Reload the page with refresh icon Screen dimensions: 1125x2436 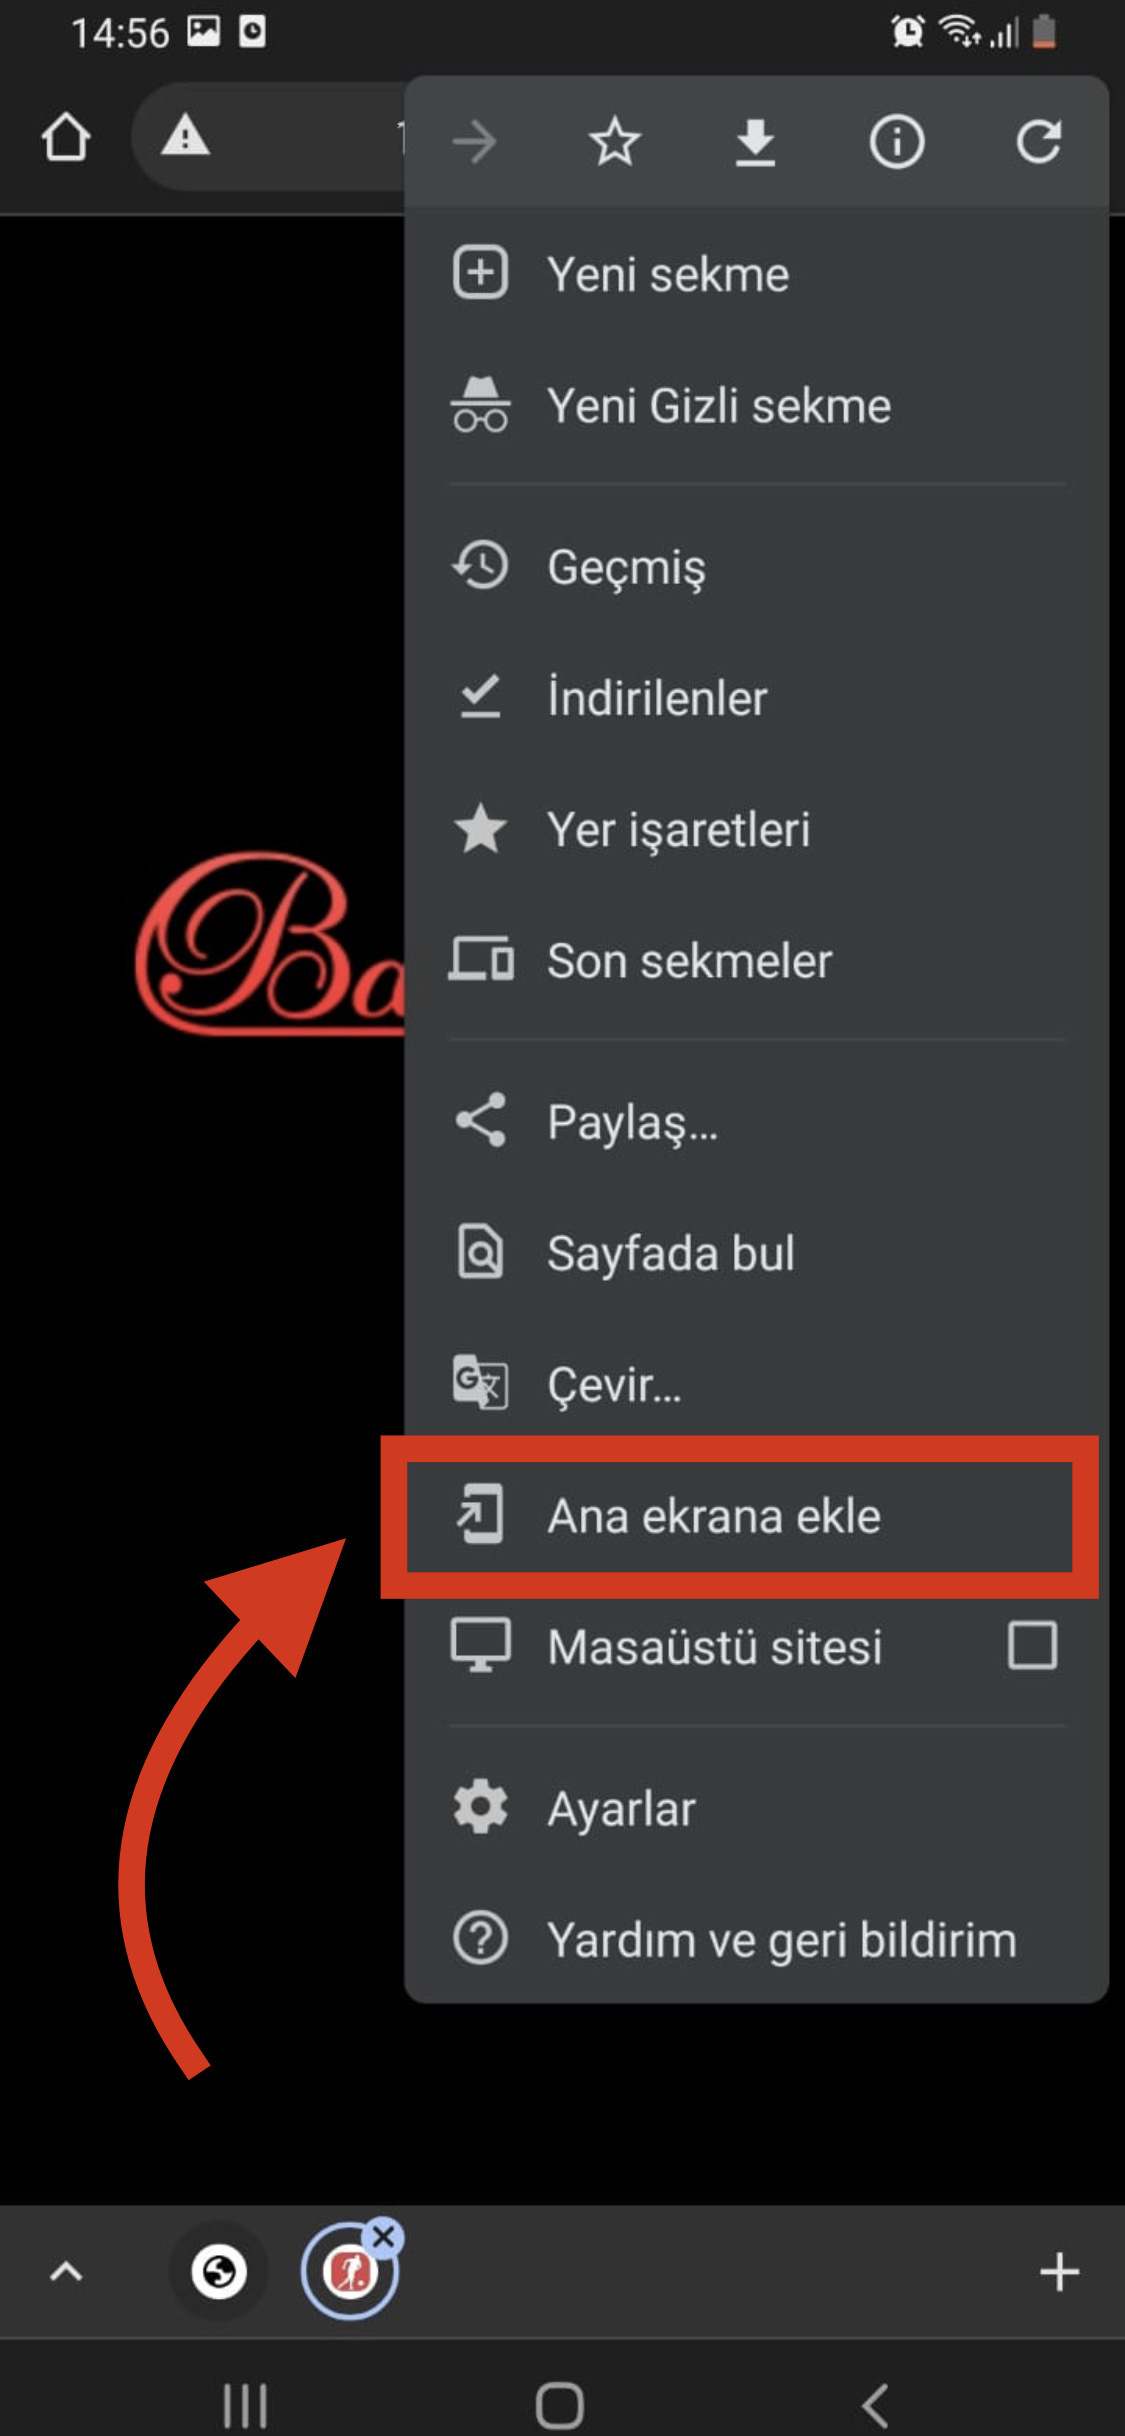[1038, 141]
